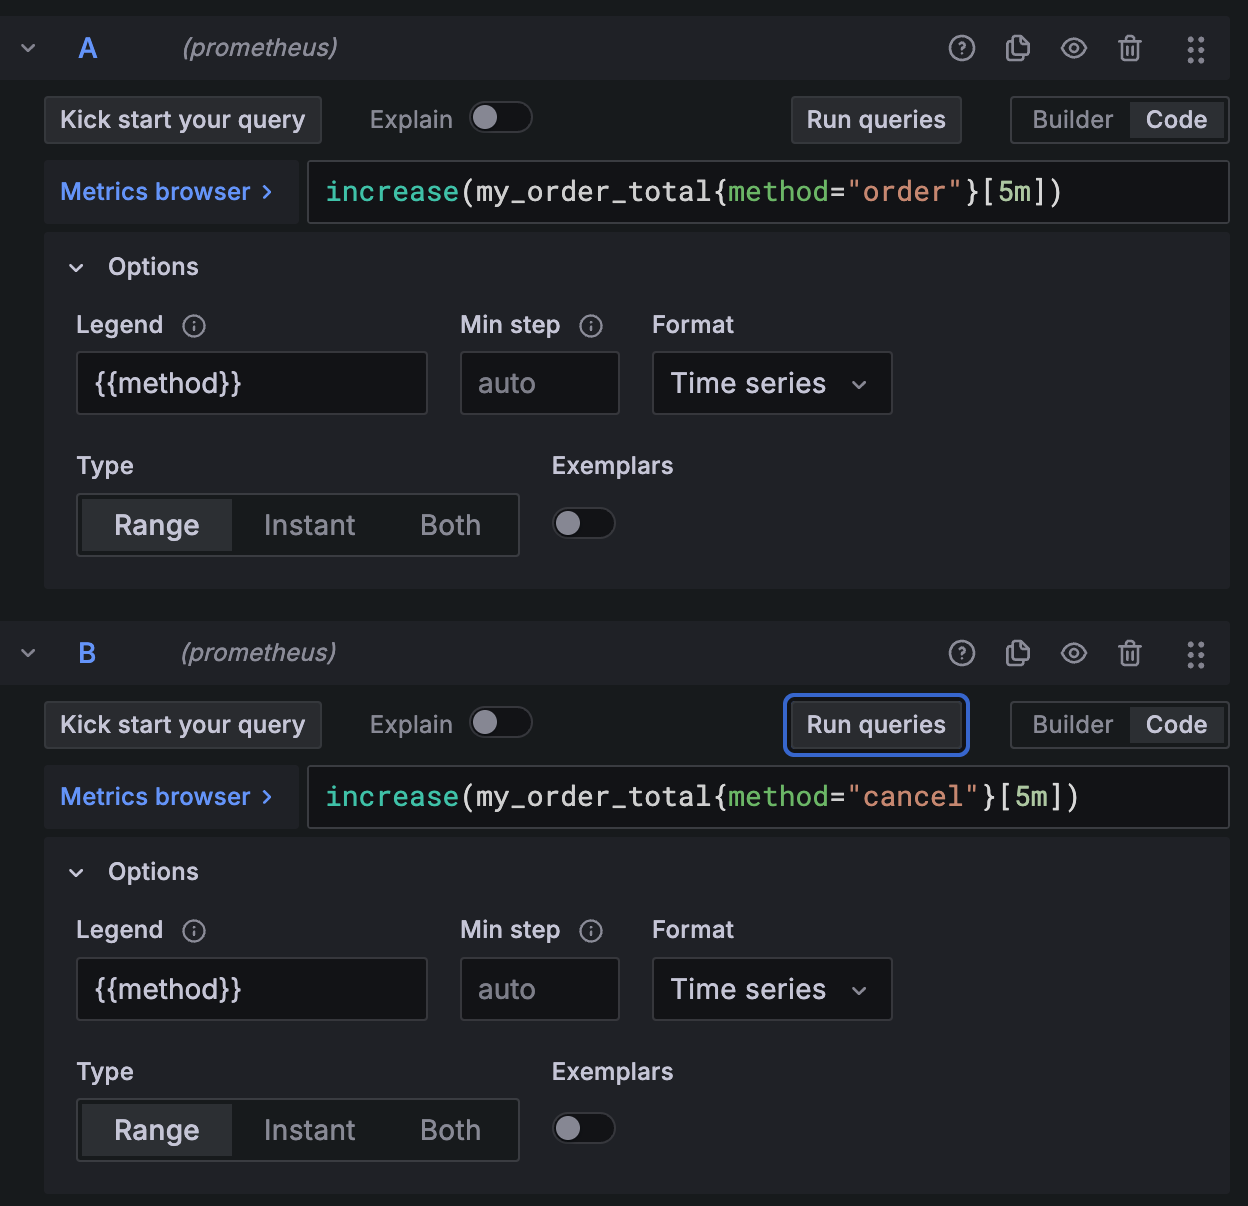Duplicate query B
The height and width of the screenshot is (1206, 1248).
point(1017,653)
